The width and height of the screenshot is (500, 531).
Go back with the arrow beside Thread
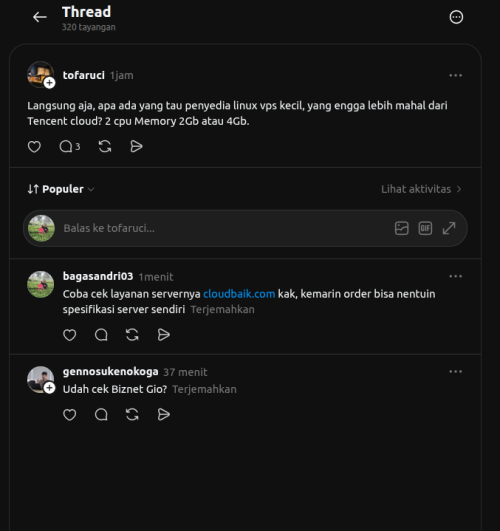40,17
